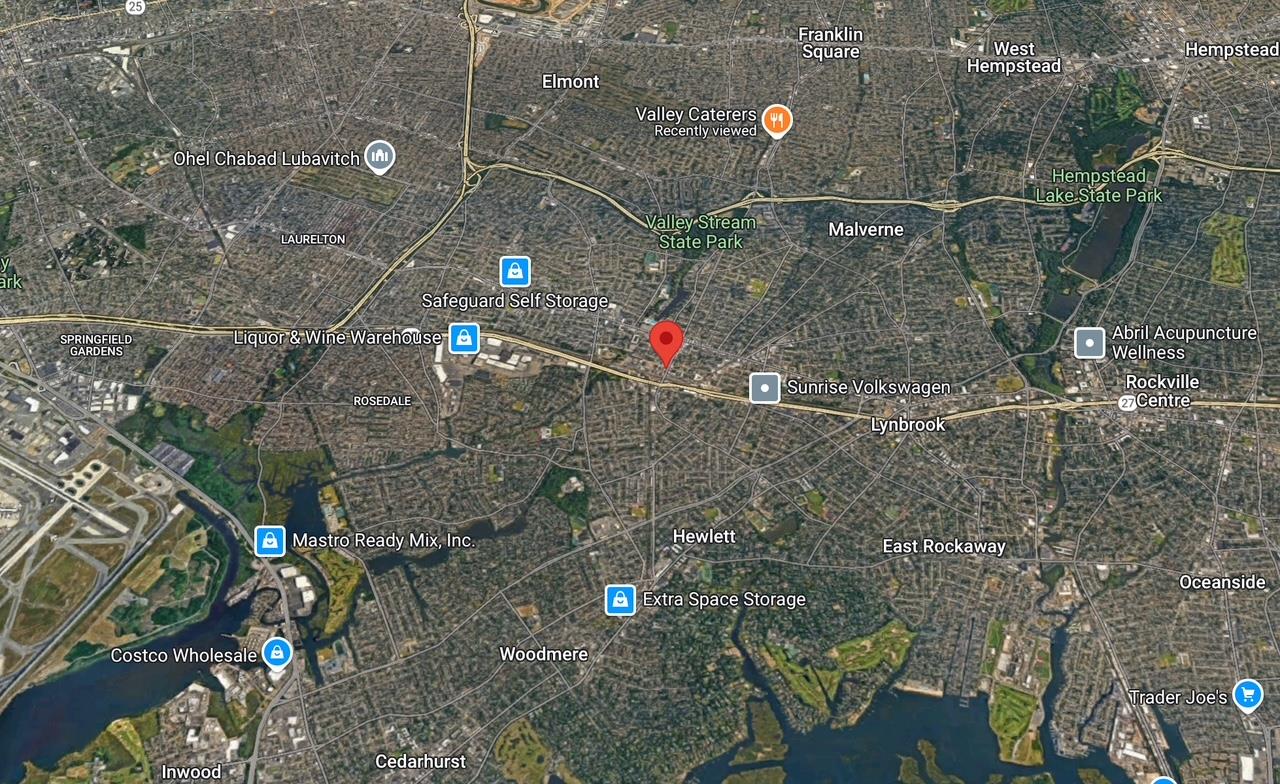Click the Route 27 highway shield
Screen dimensions: 1280x784
point(1127,403)
